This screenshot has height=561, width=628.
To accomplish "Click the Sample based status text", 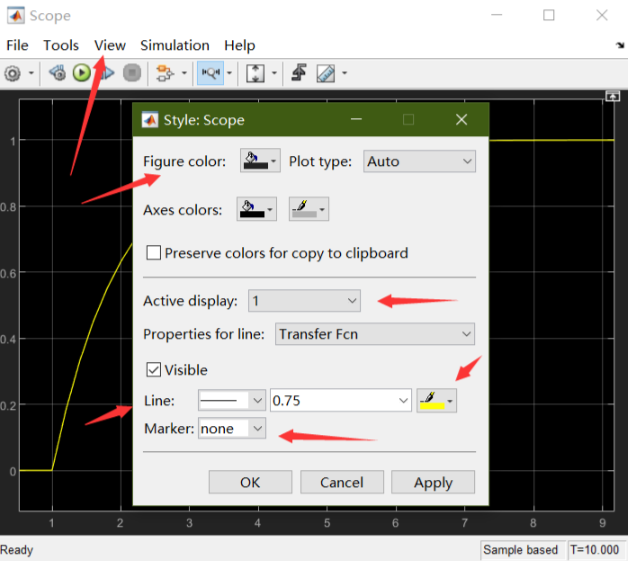I will (520, 550).
